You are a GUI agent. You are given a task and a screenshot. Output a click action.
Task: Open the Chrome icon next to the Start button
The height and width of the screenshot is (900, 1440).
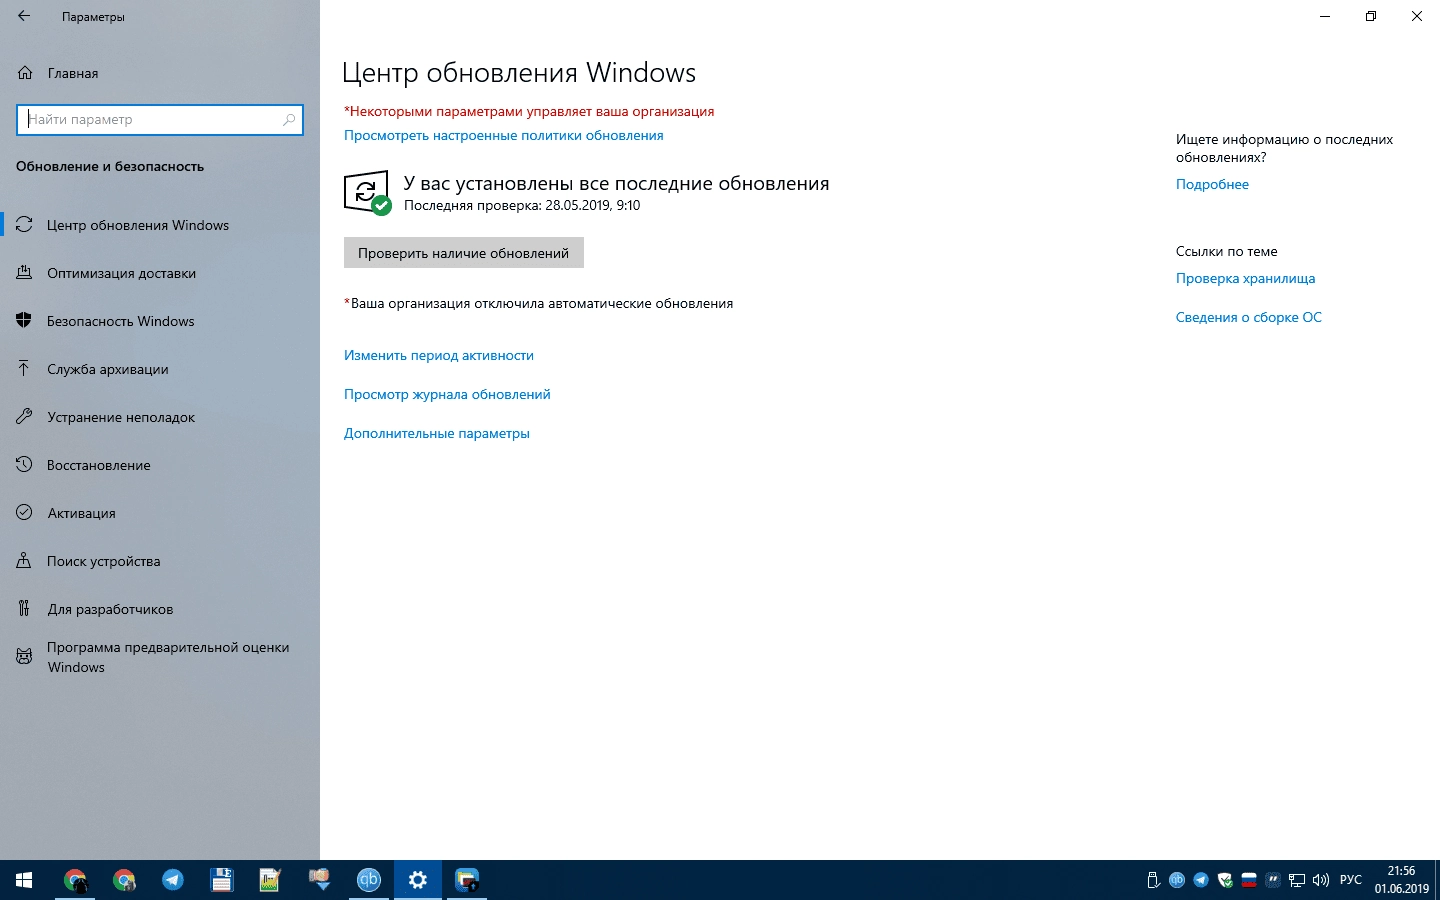(75, 880)
